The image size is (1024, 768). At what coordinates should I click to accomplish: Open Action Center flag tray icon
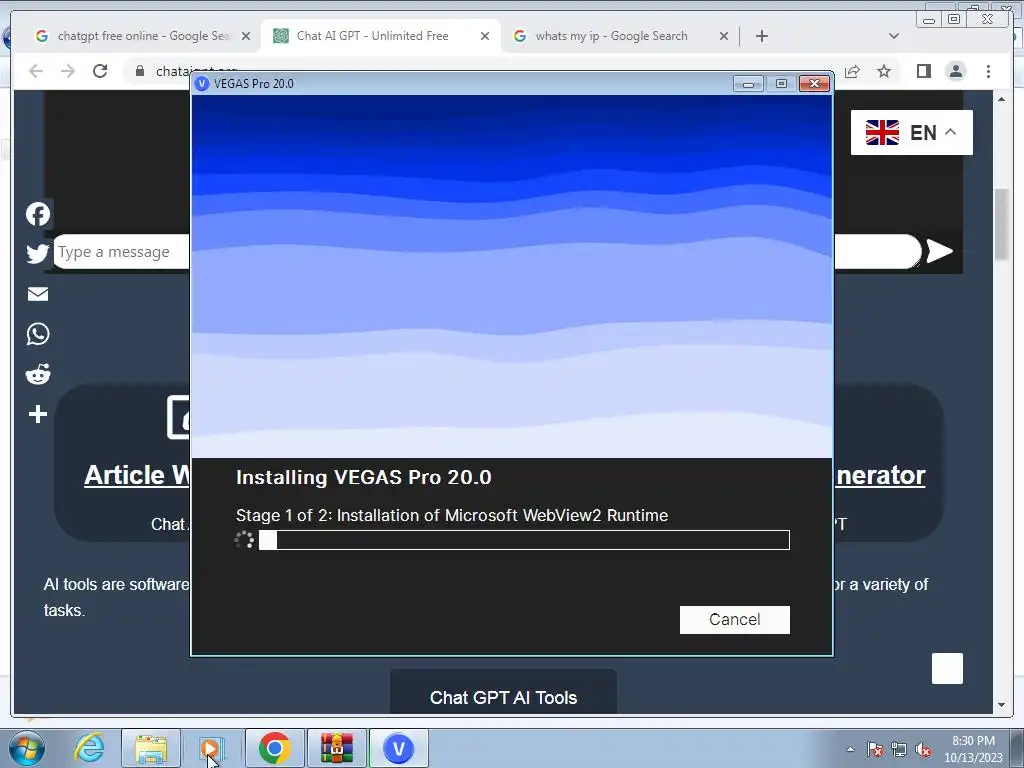pyautogui.click(x=874, y=749)
